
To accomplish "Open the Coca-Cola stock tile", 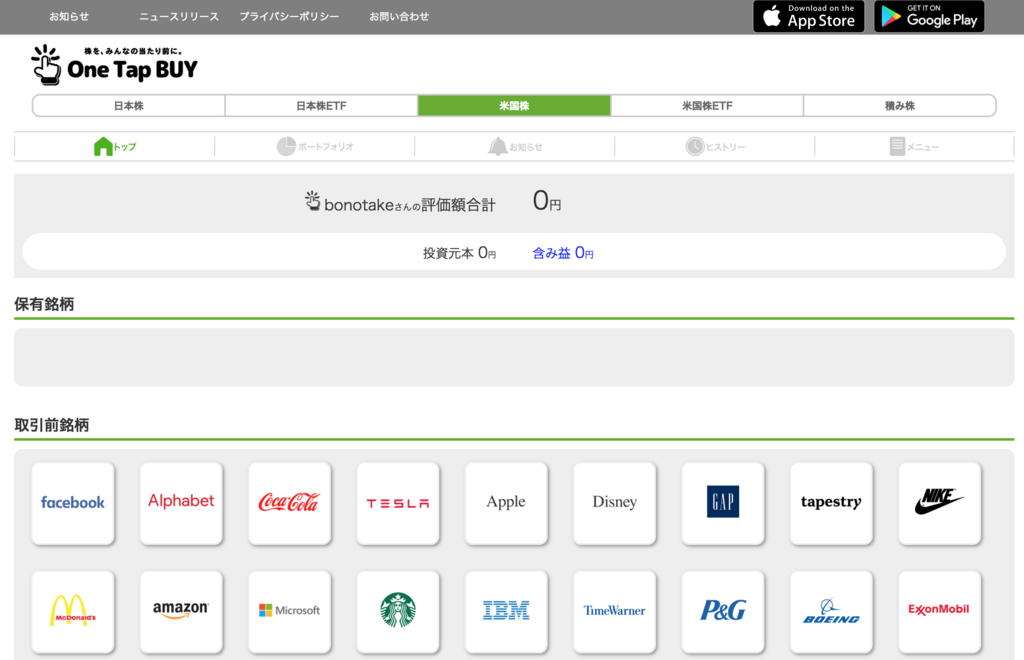I will (290, 503).
